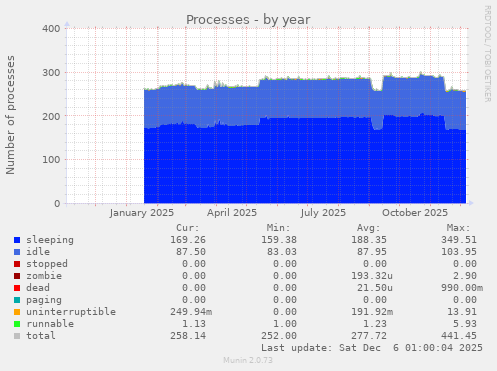Click zombie maximum value 2.90
This screenshot has height=371, width=497.
click(465, 276)
